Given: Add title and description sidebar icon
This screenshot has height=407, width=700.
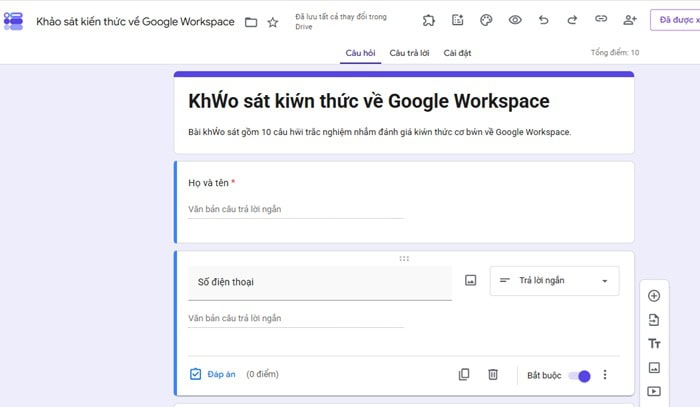Looking at the screenshot, I should coord(654,344).
